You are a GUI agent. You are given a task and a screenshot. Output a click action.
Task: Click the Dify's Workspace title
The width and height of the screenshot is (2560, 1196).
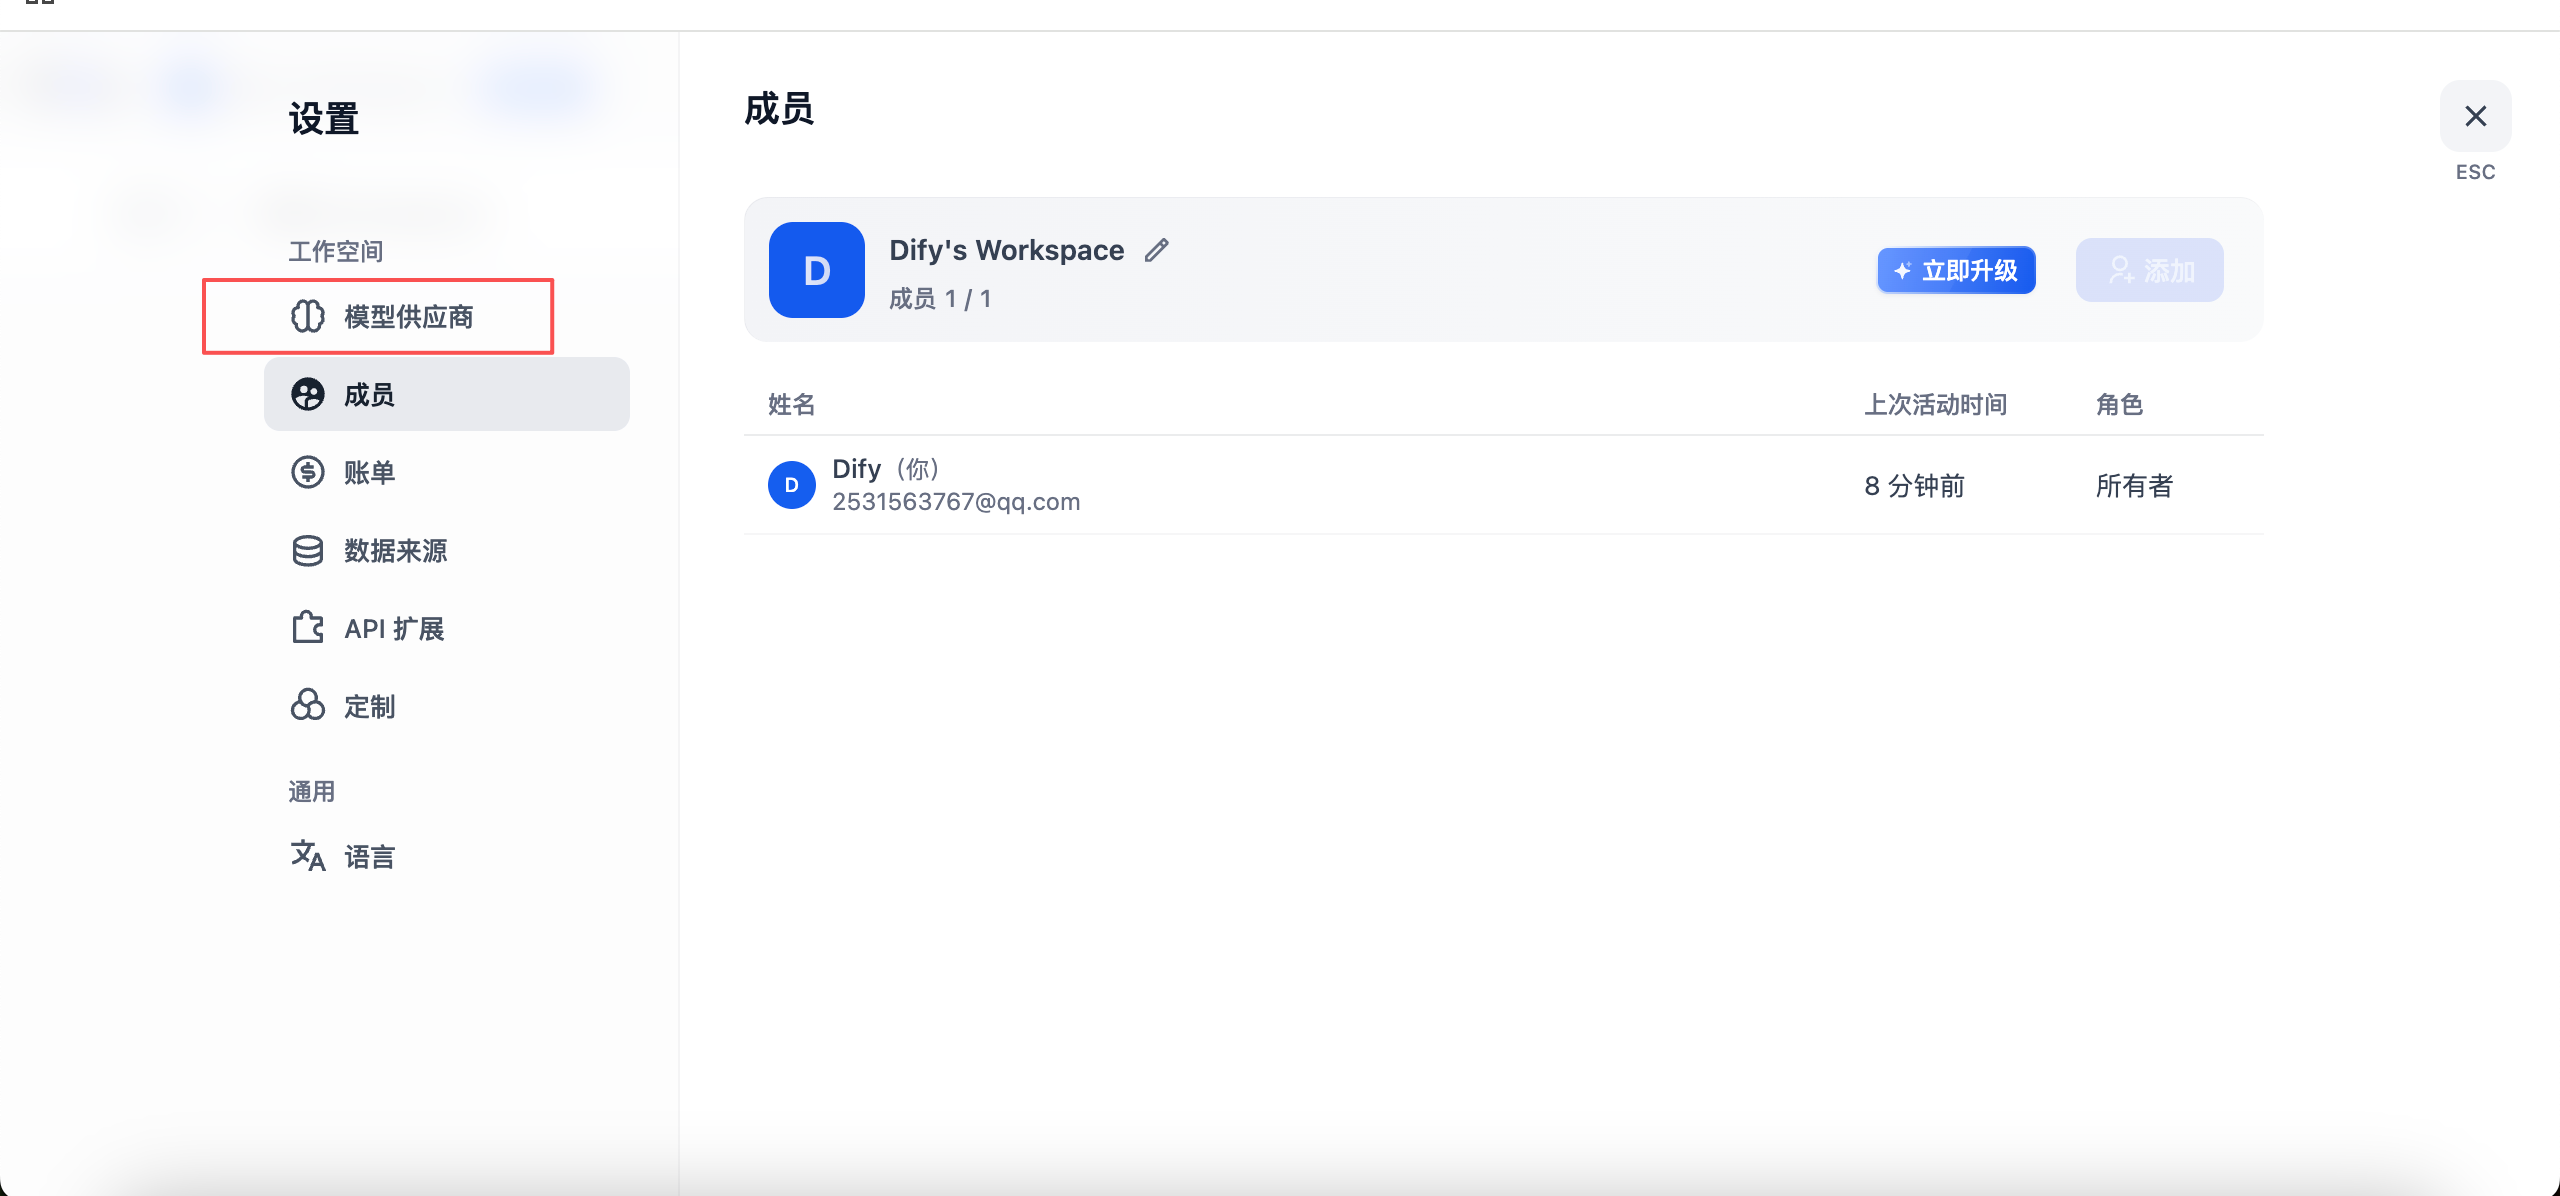point(1007,250)
